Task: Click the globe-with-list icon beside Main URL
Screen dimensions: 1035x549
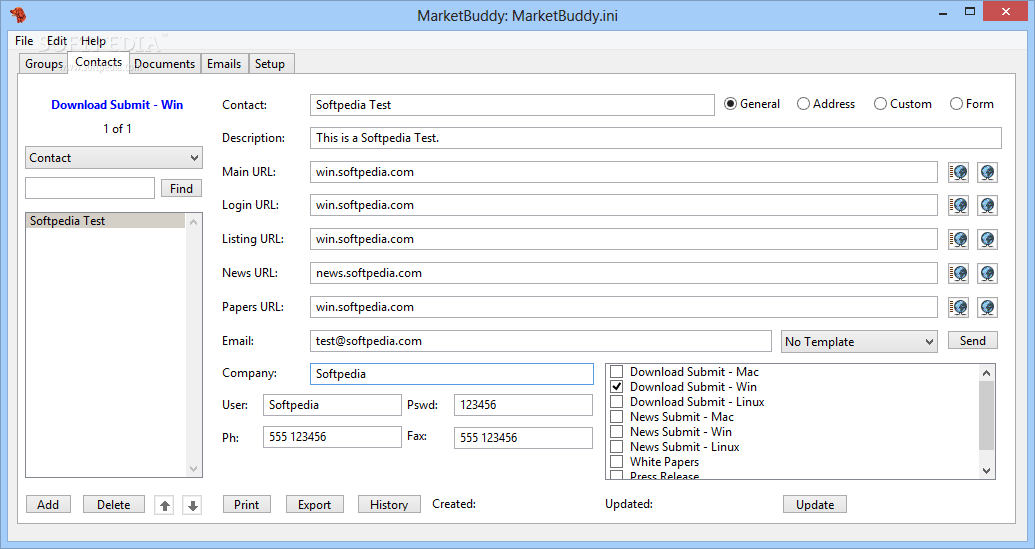Action: point(958,172)
